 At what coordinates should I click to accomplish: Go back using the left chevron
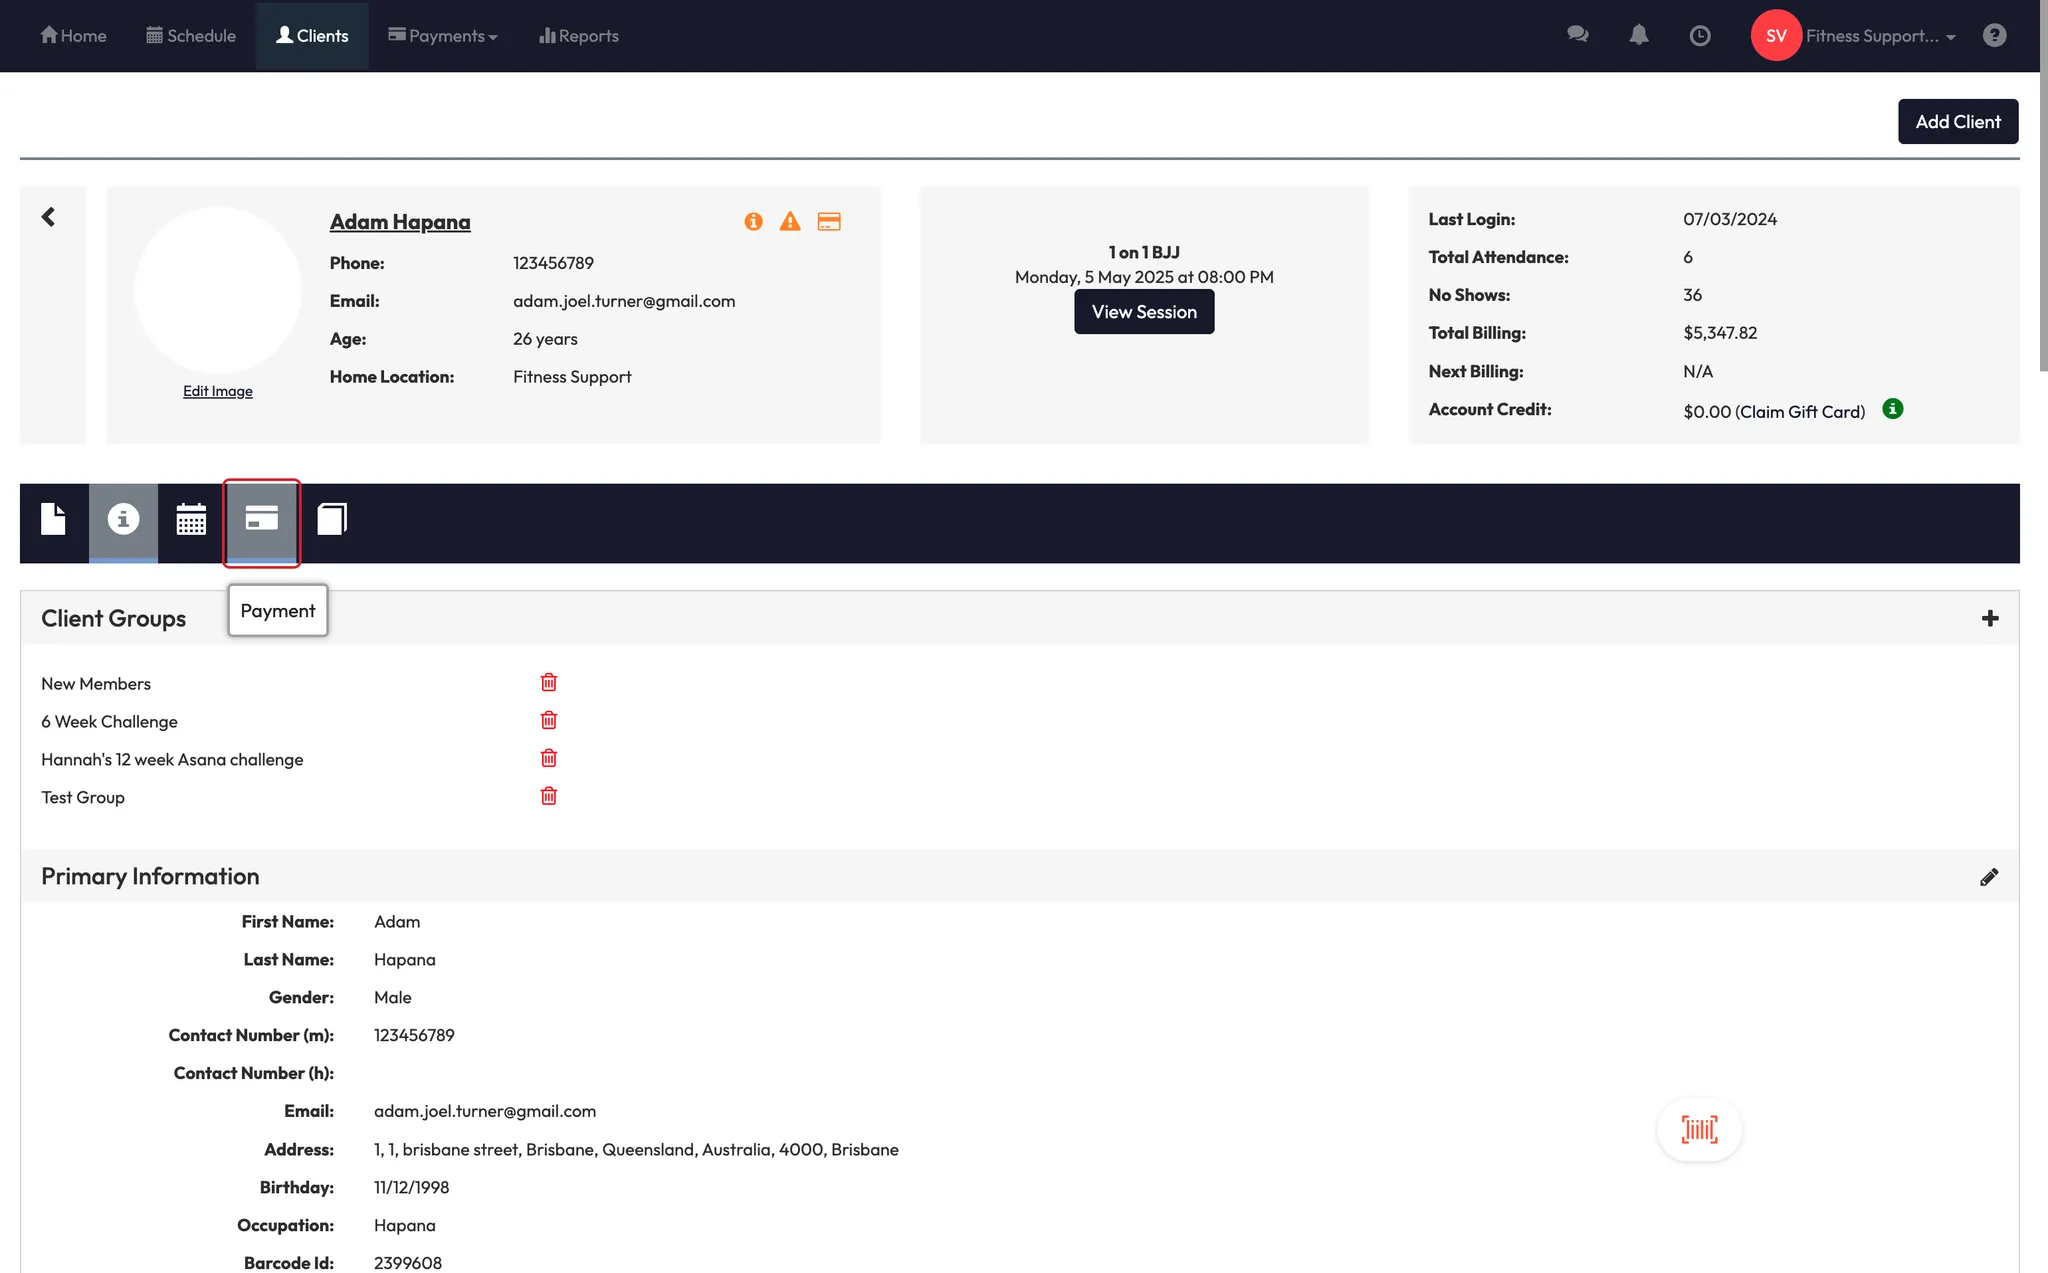(48, 217)
